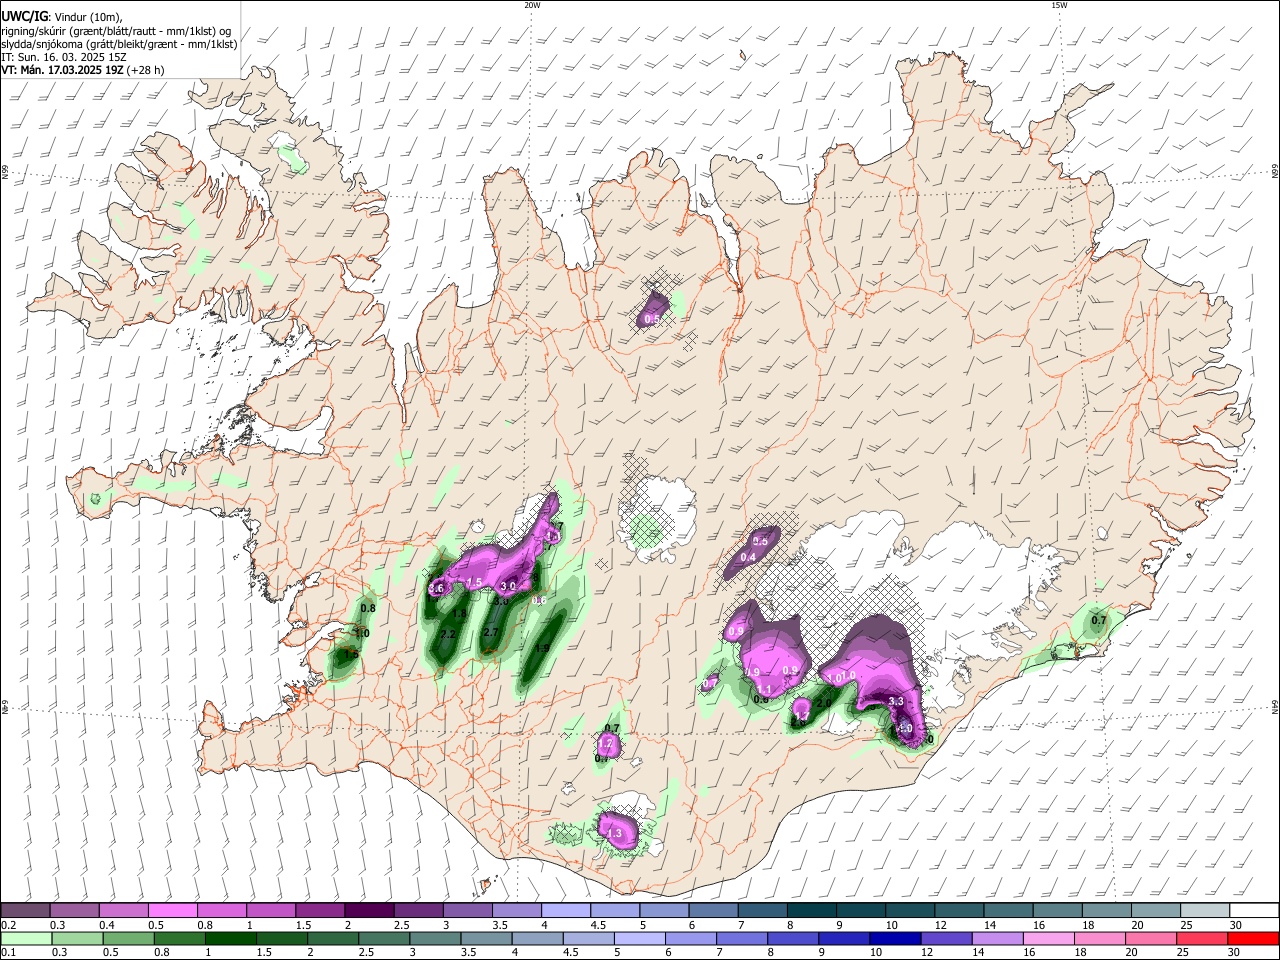Click the '1.3' value on southern glacier
Viewport: 1280px width, 960px height.
click(x=615, y=833)
